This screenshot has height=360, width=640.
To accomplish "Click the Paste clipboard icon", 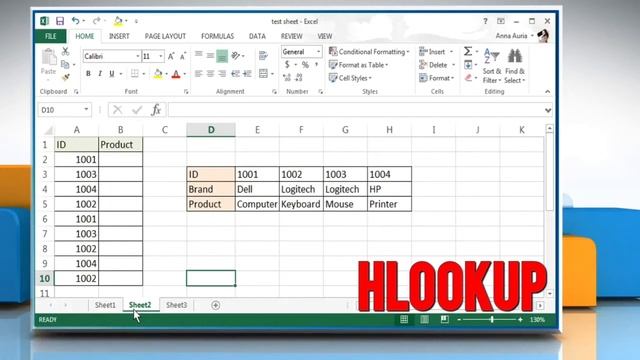I will [x=49, y=57].
